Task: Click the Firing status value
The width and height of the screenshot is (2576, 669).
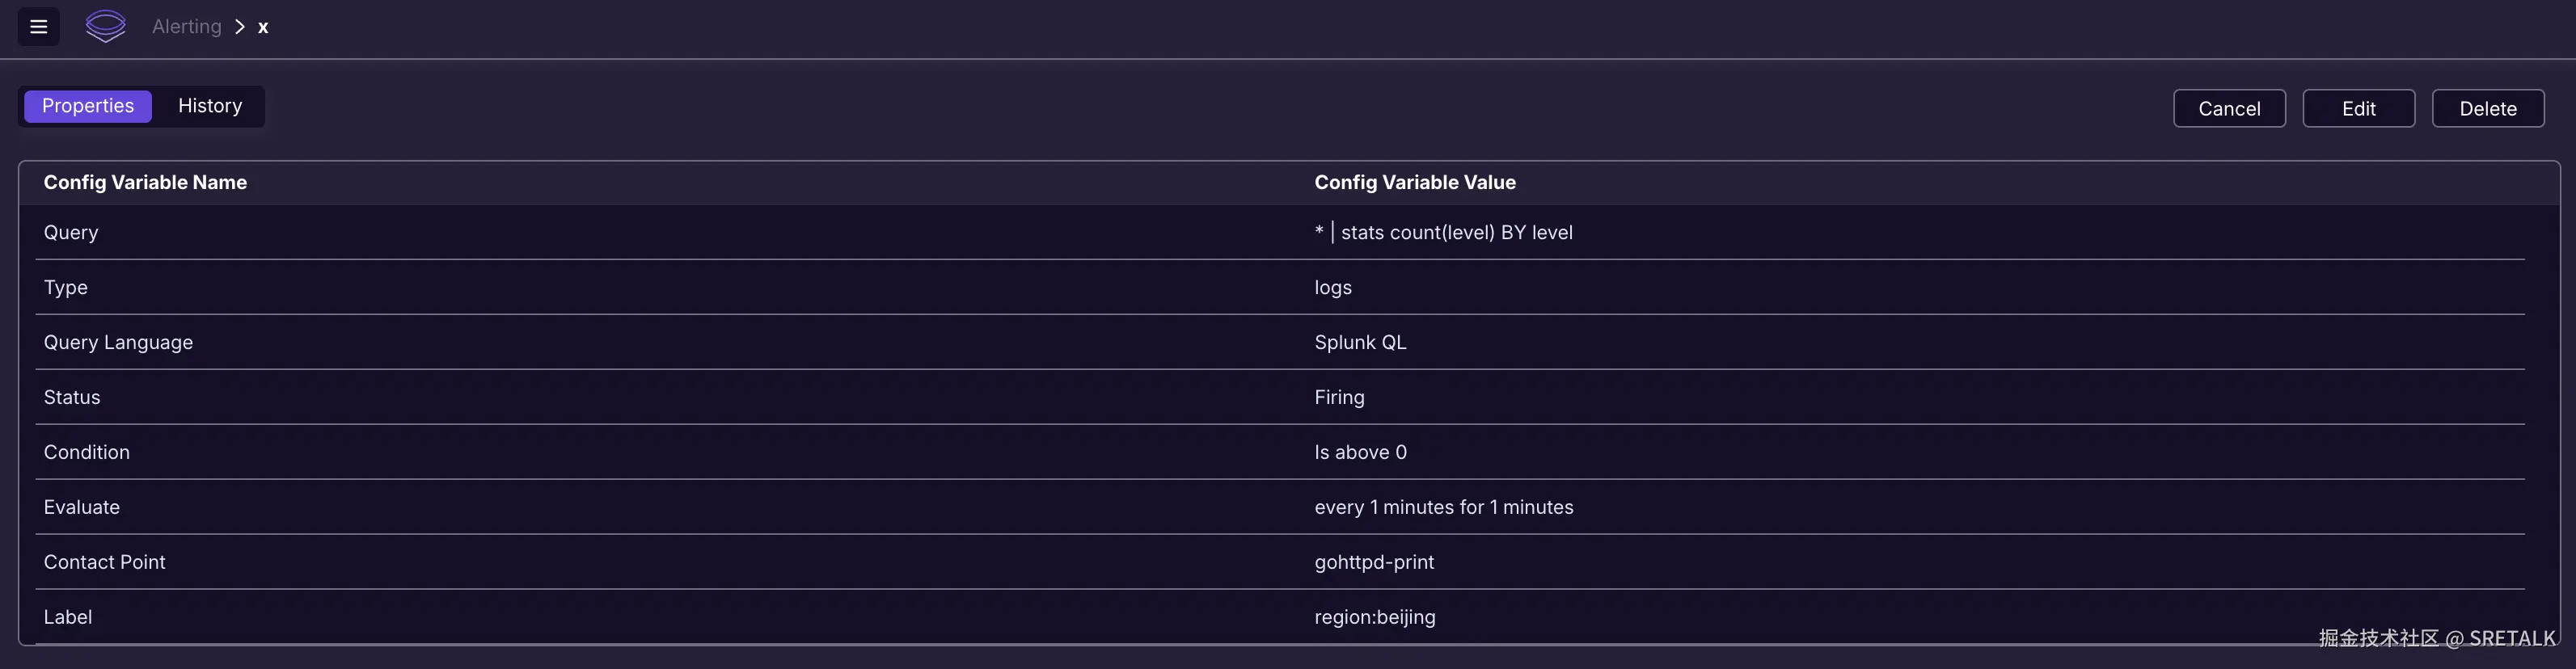Action: tap(1339, 398)
